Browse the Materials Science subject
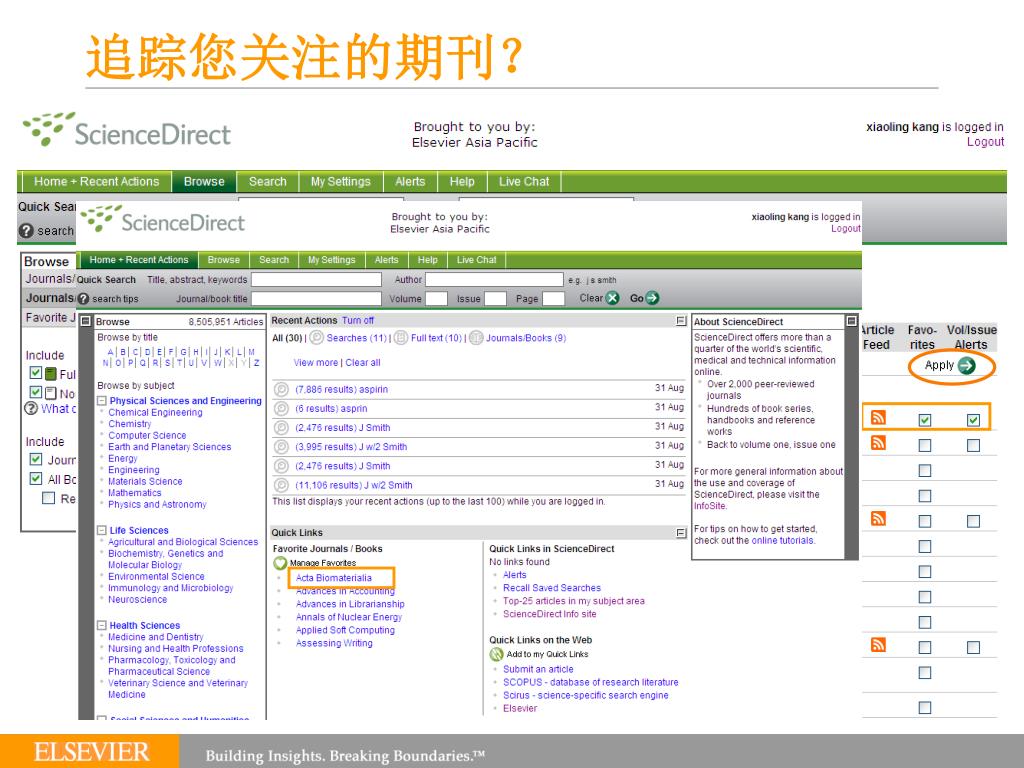Viewport: 1024px width, 768px height. point(145,481)
